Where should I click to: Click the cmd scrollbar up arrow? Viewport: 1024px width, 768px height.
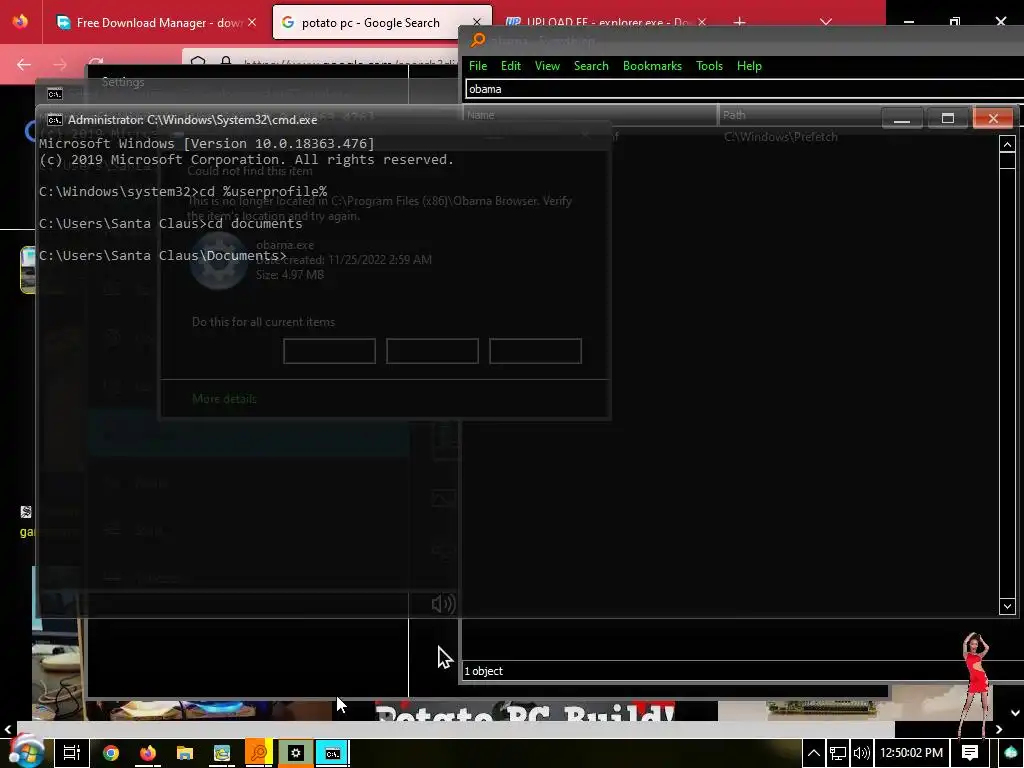coord(1007,144)
